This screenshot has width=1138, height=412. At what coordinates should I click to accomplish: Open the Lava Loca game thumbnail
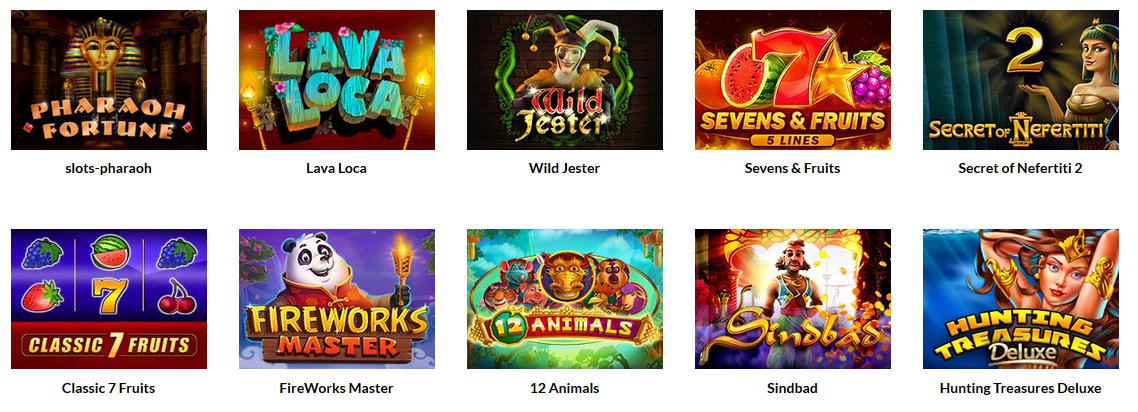pos(337,80)
